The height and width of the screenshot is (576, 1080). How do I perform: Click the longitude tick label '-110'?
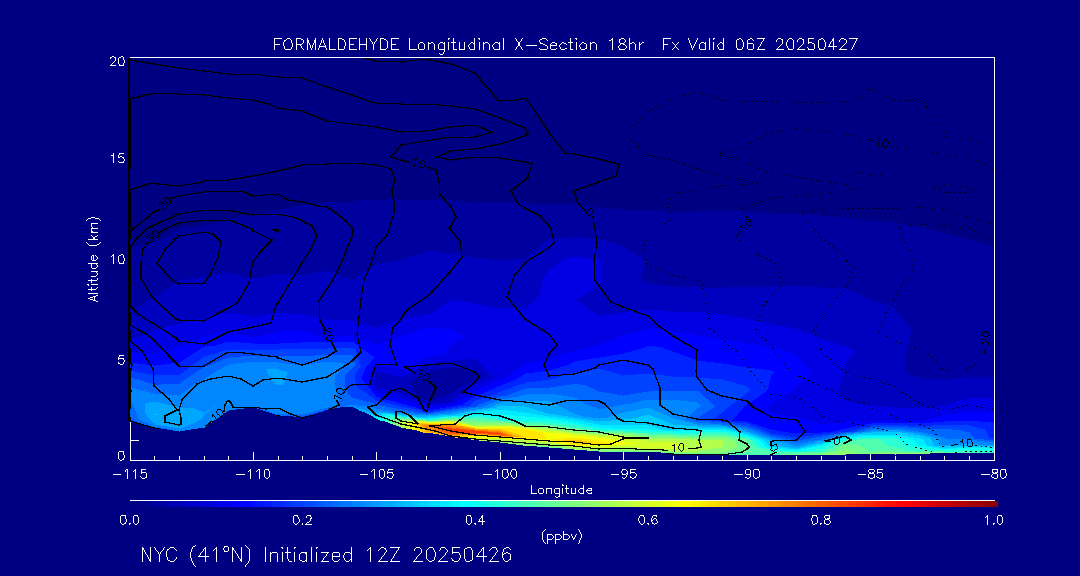point(253,475)
